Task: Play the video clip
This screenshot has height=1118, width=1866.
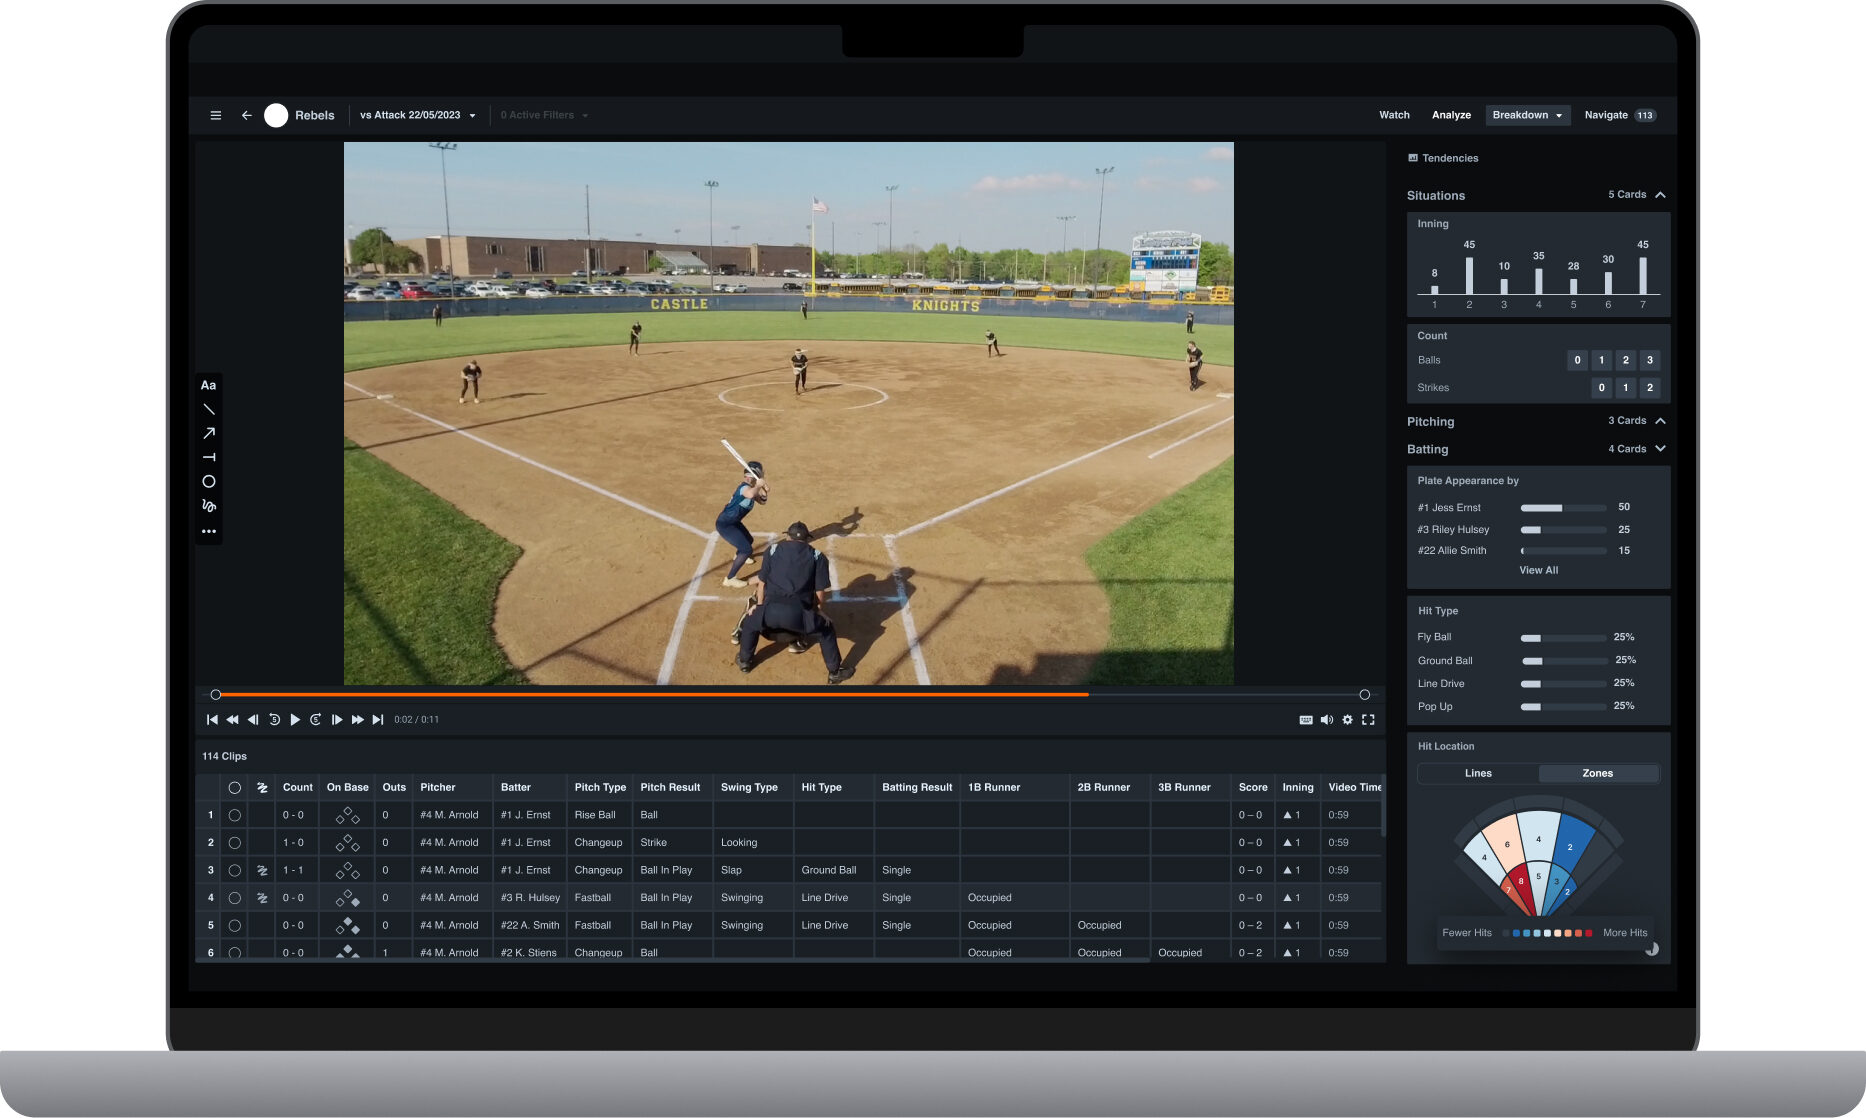Action: point(295,719)
